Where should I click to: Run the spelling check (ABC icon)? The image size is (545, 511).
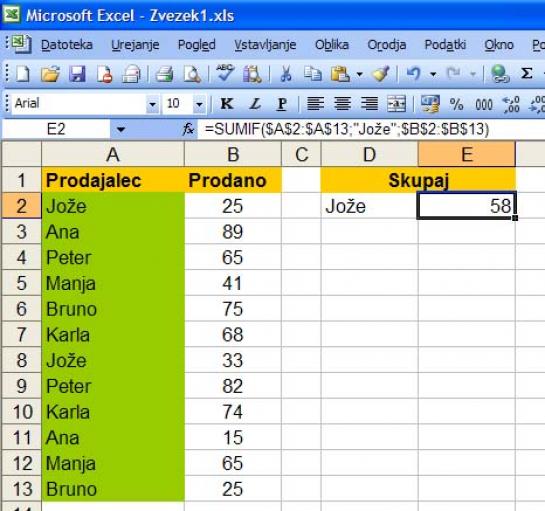225,73
